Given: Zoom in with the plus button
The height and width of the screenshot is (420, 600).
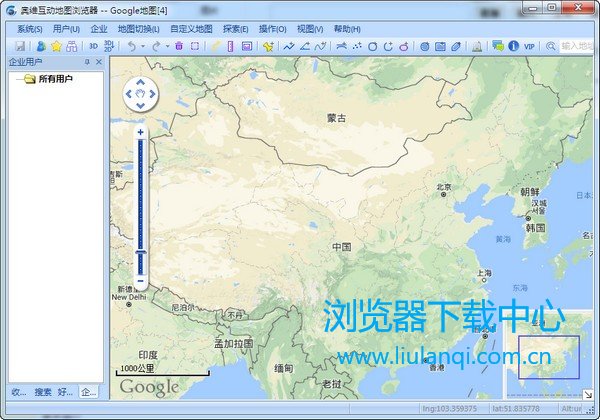Looking at the screenshot, I should (140, 132).
